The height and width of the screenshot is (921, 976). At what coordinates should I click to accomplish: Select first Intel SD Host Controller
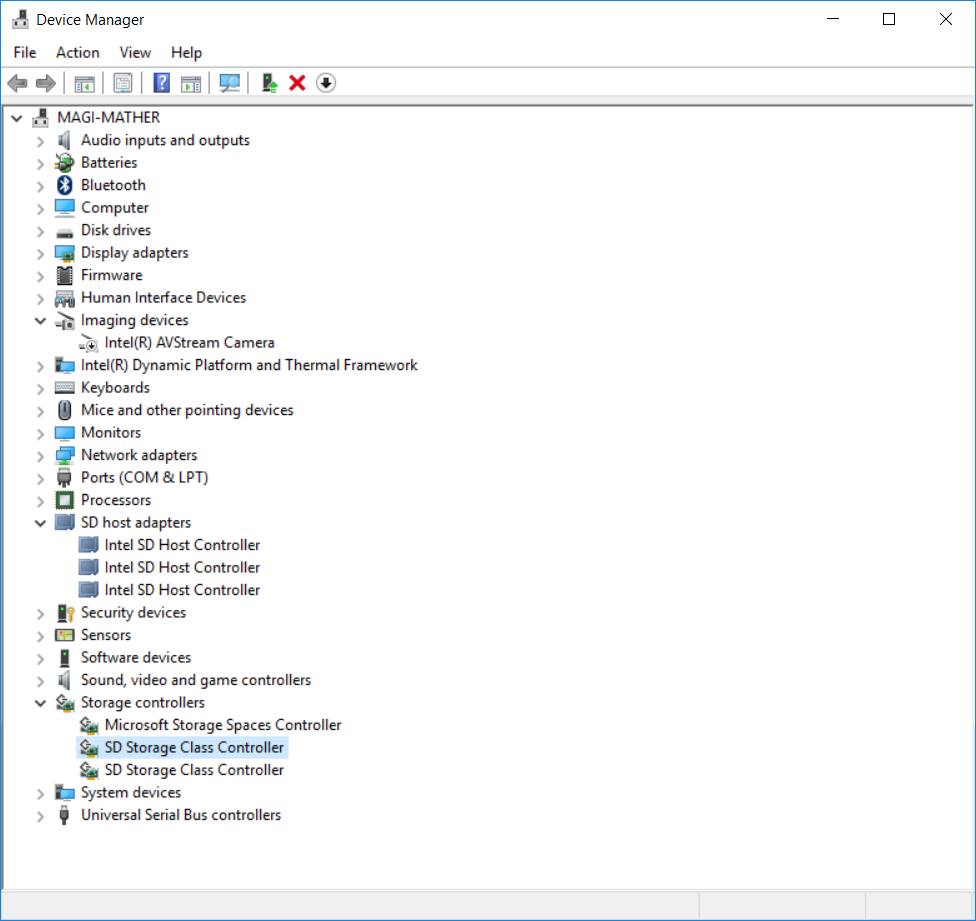tap(182, 545)
